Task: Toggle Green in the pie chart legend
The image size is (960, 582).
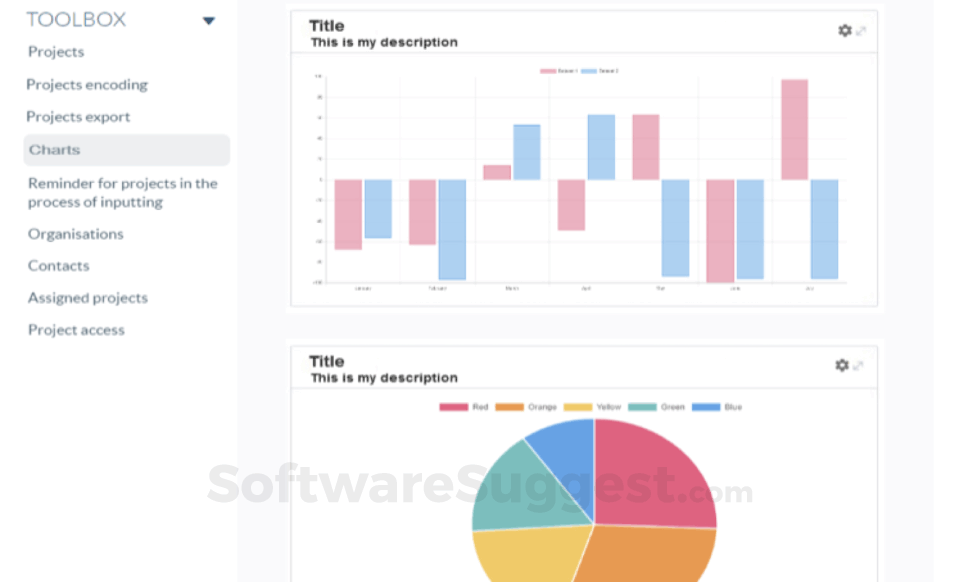Action: coord(656,407)
